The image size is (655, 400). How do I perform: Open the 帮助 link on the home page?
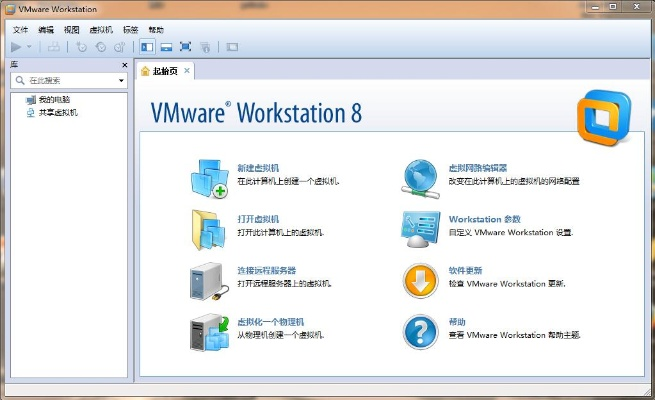point(457,322)
